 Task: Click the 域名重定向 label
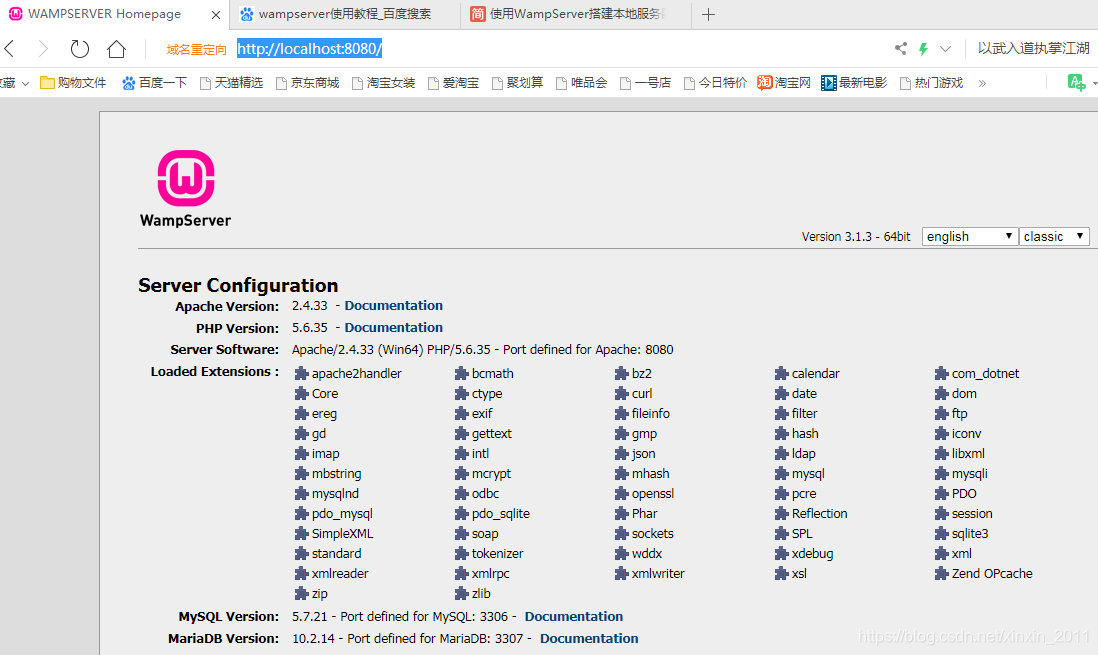(197, 50)
